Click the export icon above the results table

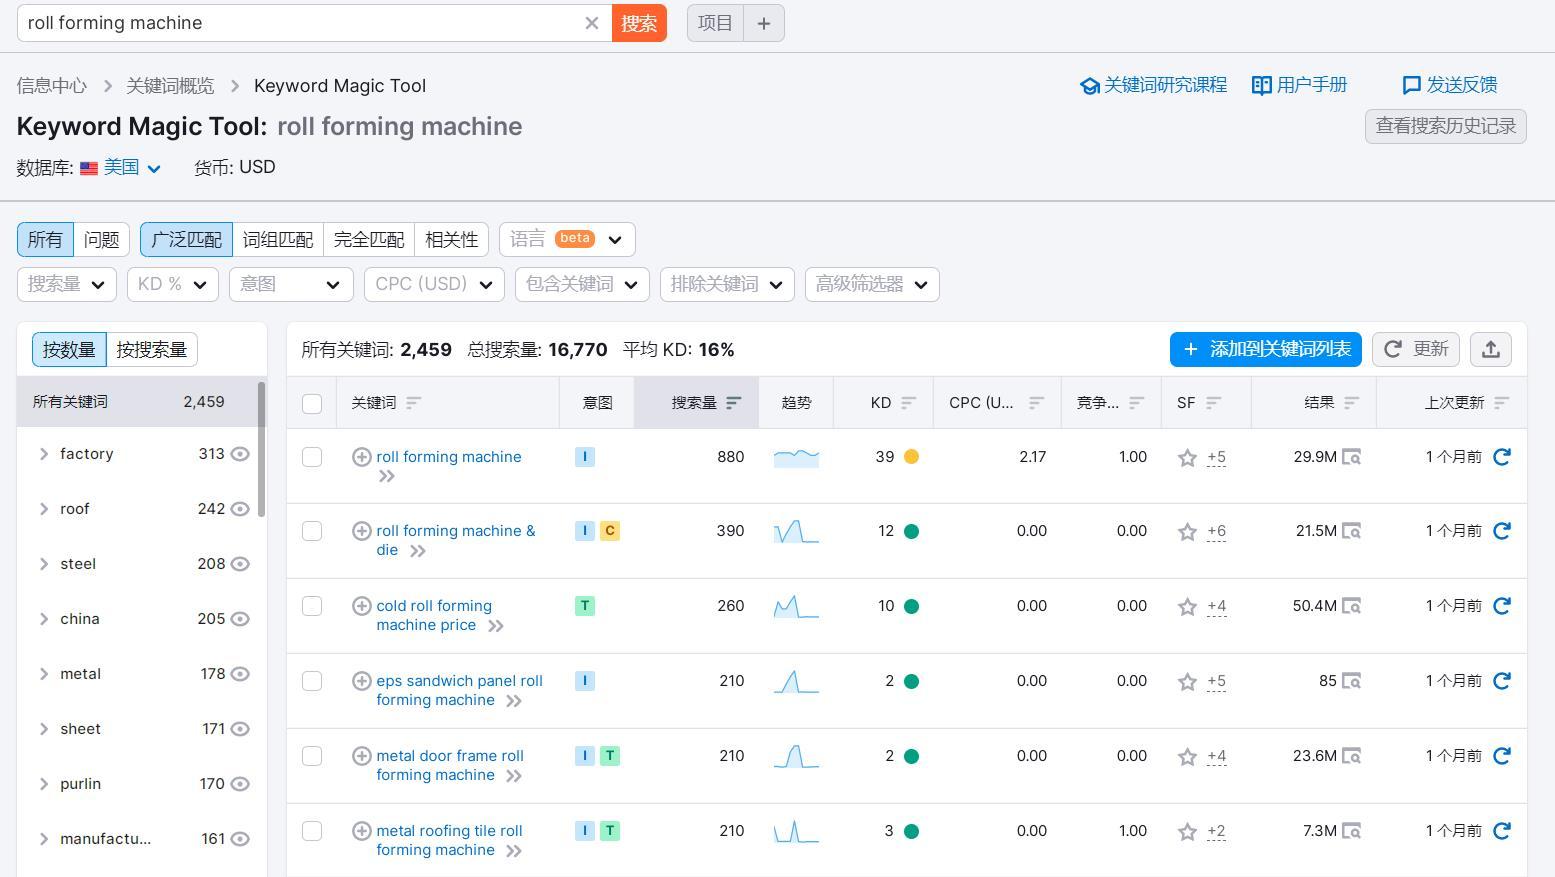pyautogui.click(x=1490, y=349)
